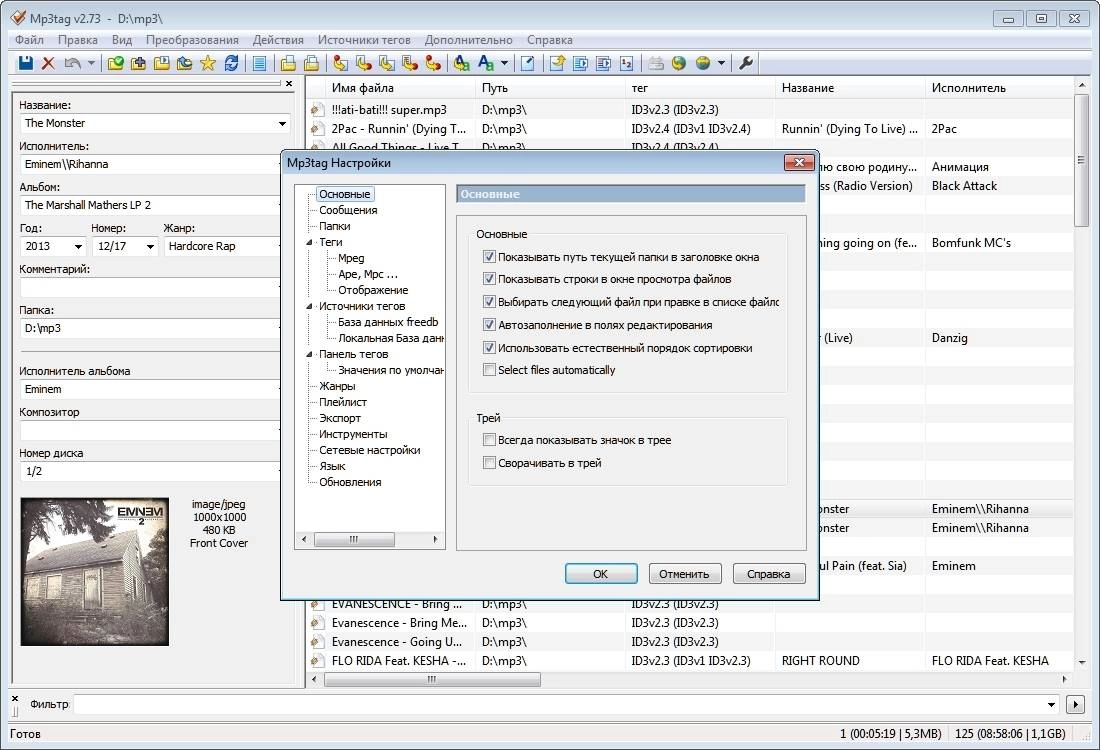Open the Название field dropdown arrow
The height and width of the screenshot is (750, 1100).
coord(282,123)
